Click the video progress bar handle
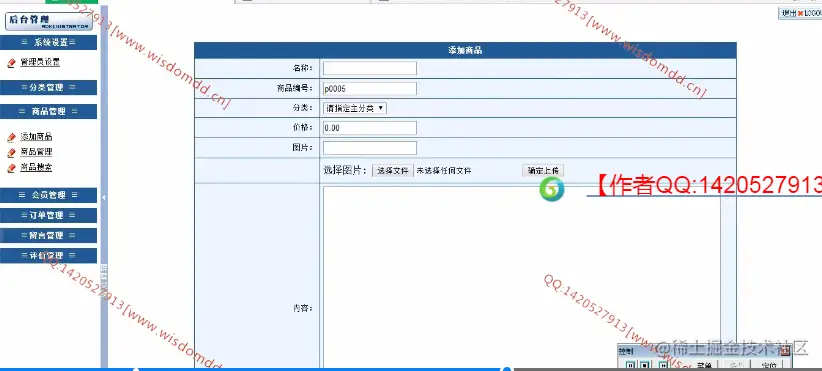Screen dimensions: 822x371 [x=507, y=369]
